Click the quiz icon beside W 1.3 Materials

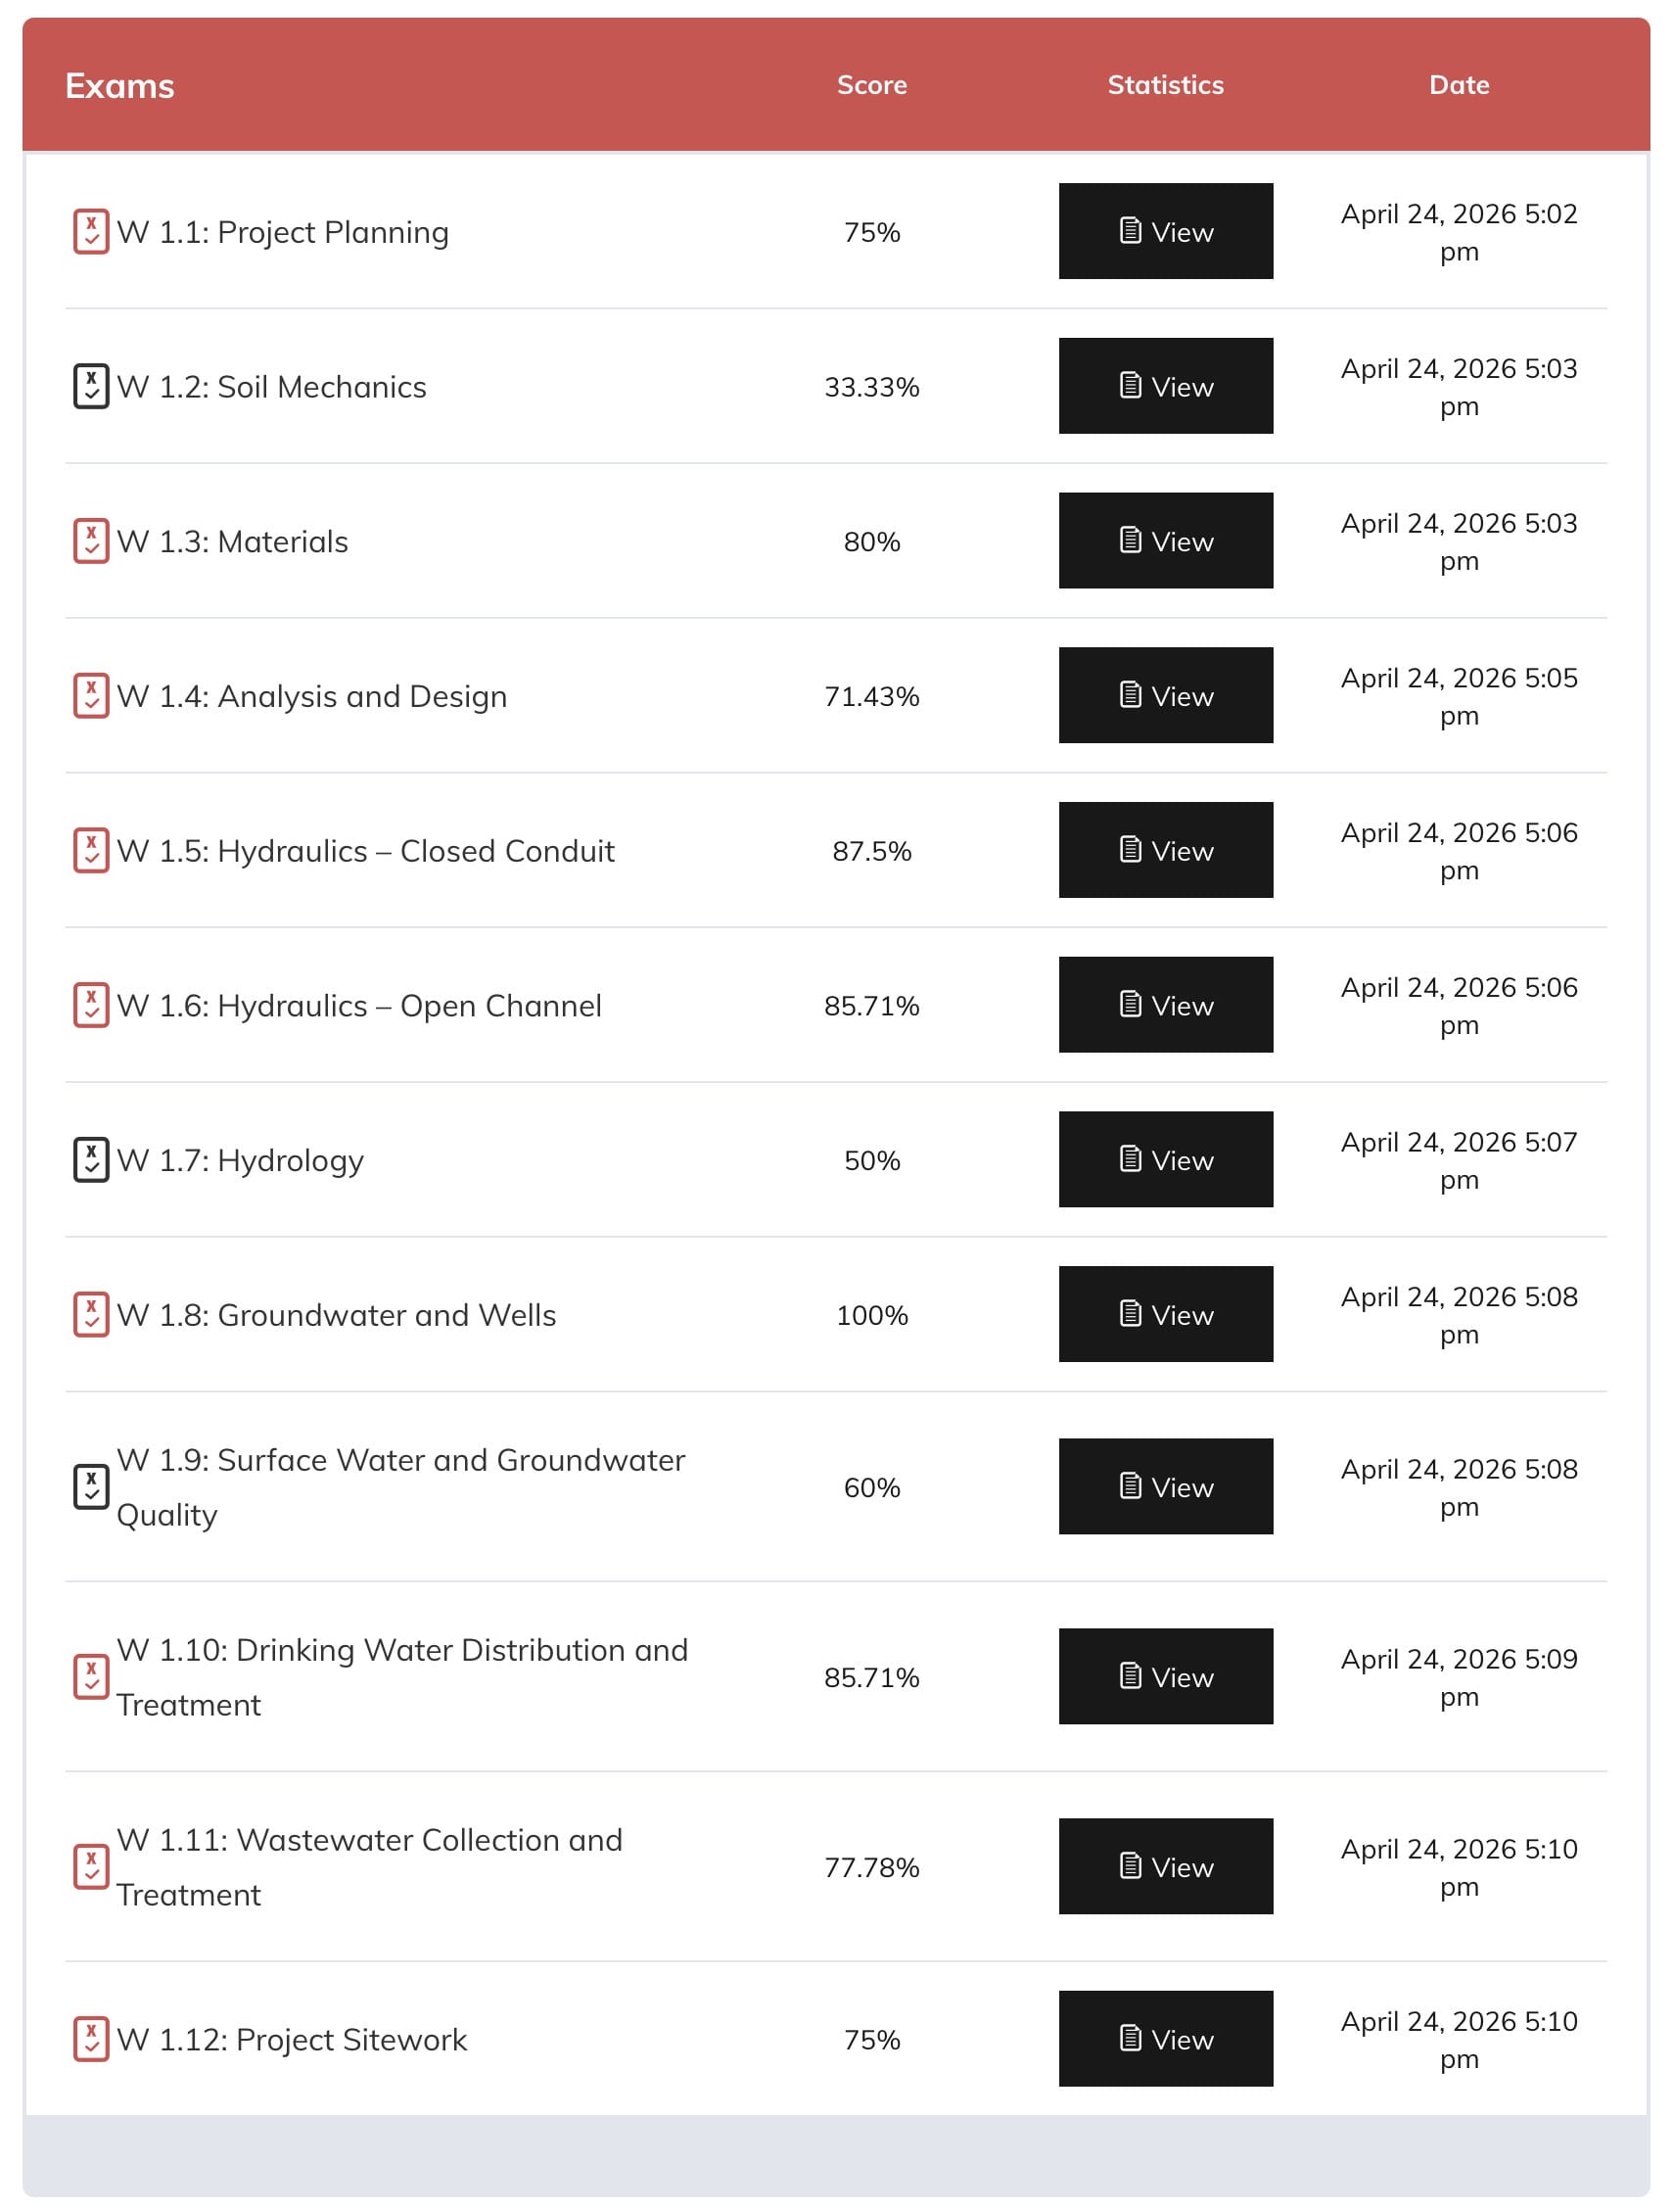[91, 541]
